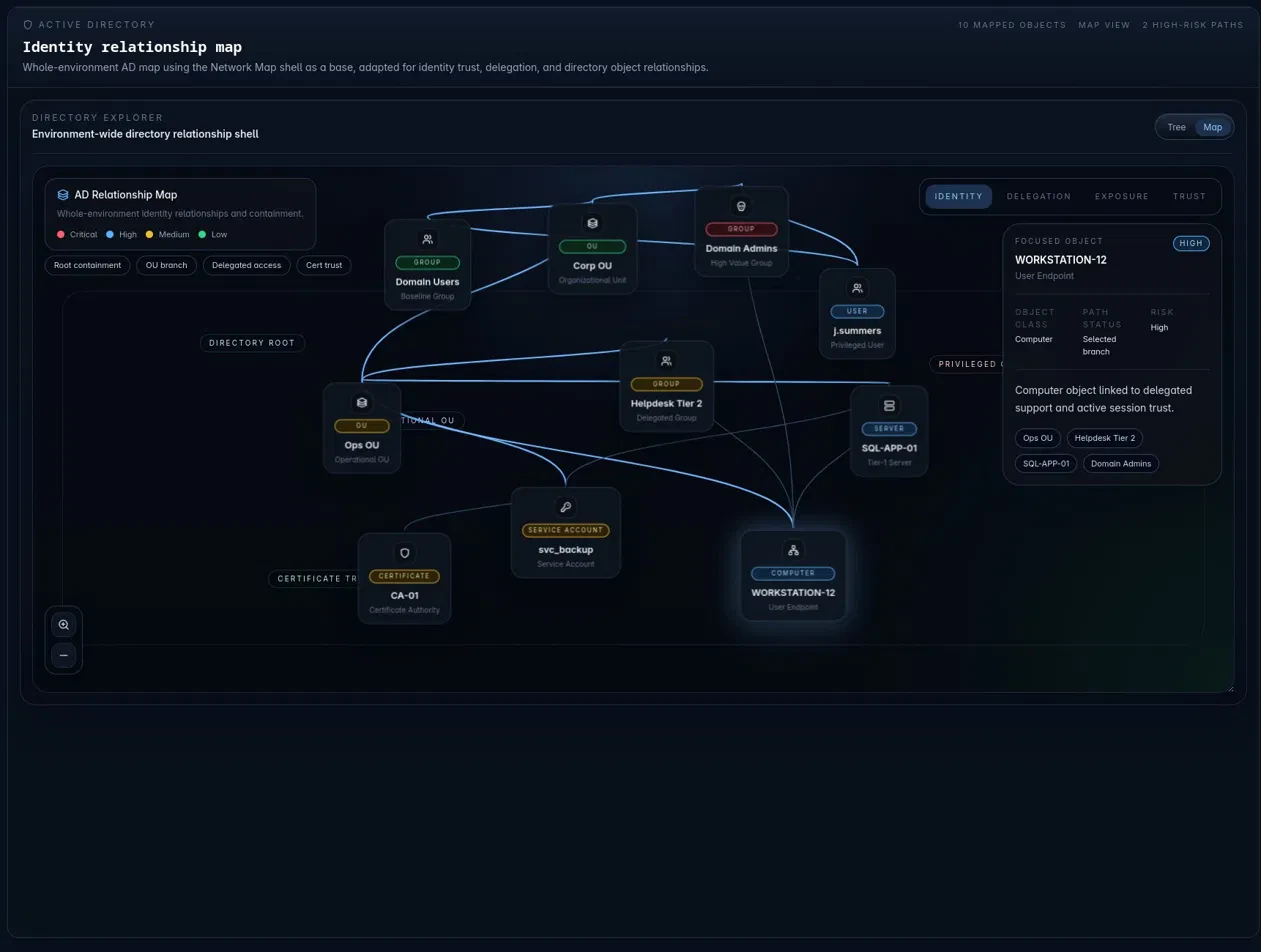Click the GROUP badge on Helpdesk Tier 2
This screenshot has height=952, width=1261.
pos(666,384)
